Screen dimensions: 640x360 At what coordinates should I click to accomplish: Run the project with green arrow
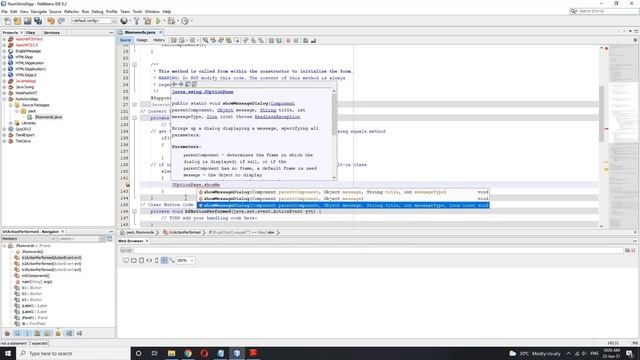(158, 21)
